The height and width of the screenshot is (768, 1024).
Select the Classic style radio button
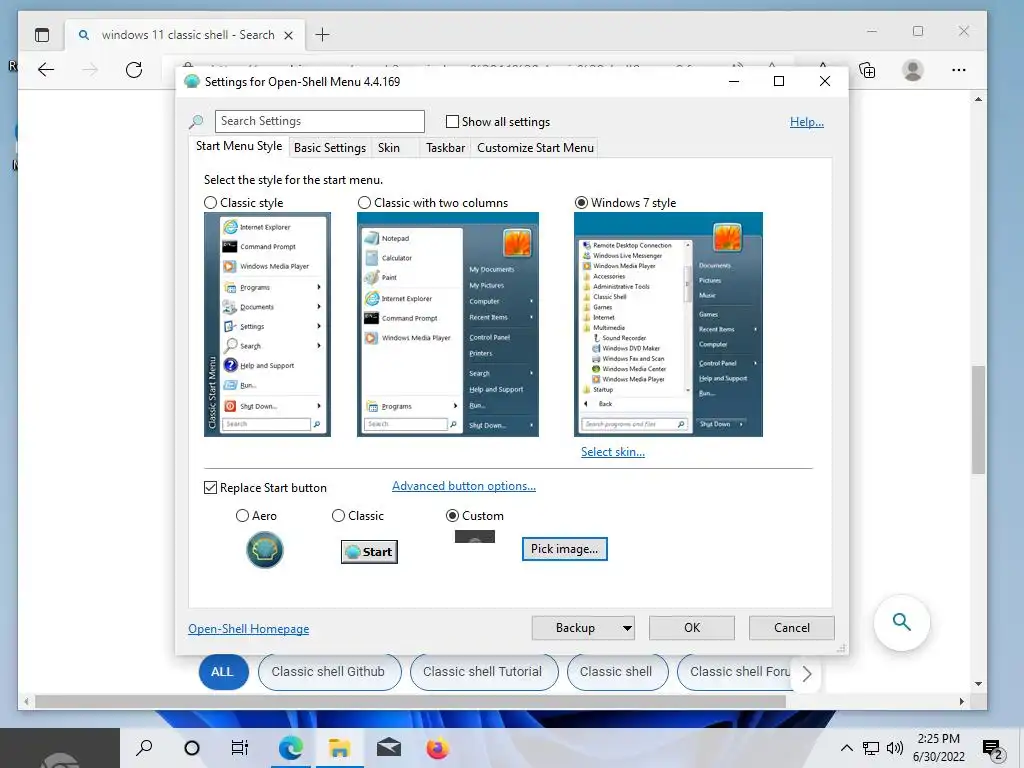pos(210,202)
